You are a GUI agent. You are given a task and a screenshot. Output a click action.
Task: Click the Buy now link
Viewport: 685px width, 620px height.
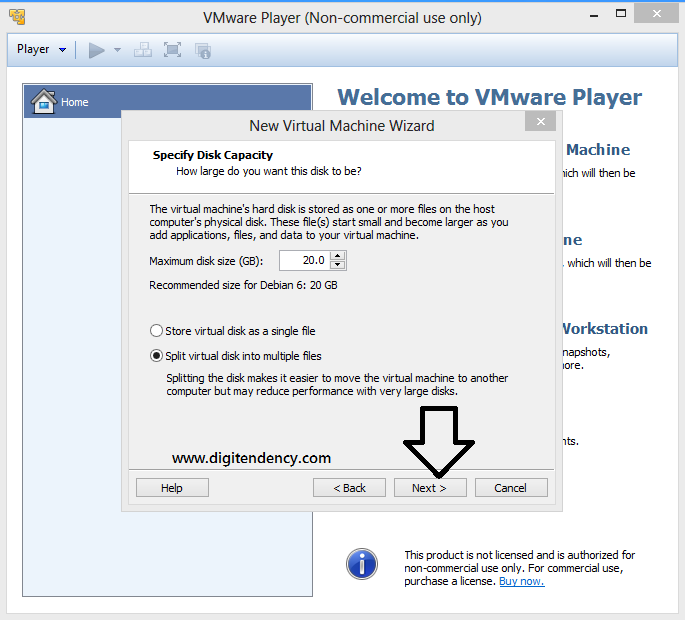click(x=522, y=581)
